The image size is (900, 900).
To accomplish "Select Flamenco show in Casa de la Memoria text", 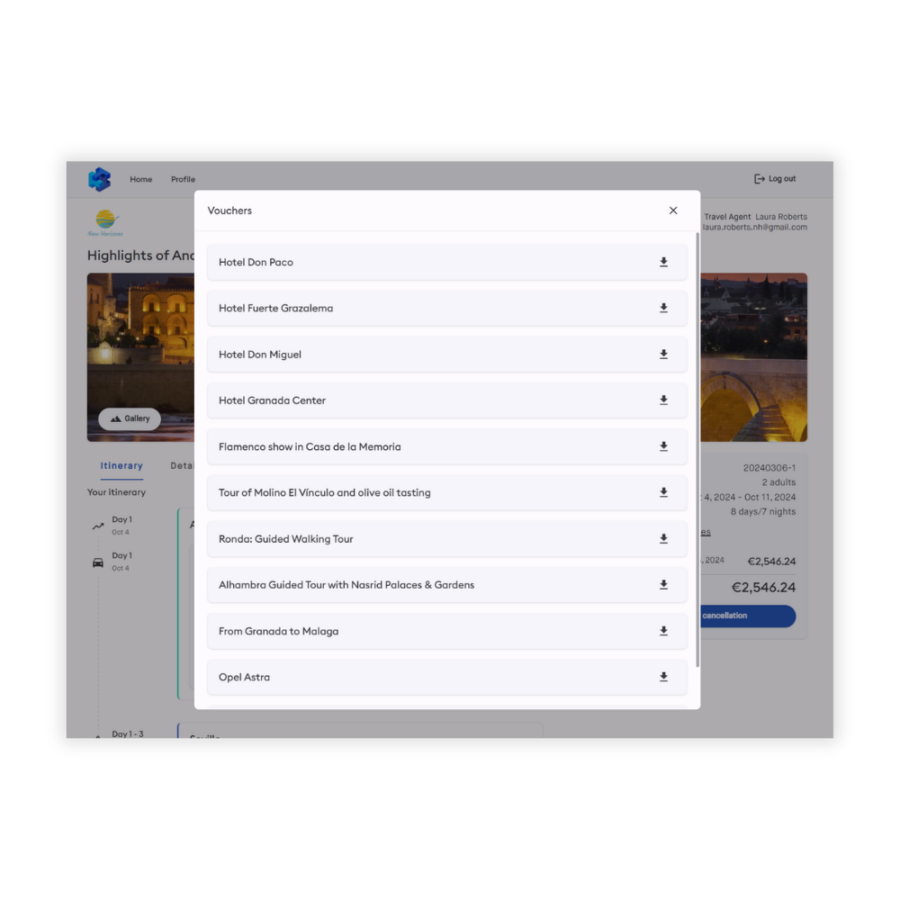I will click(310, 447).
